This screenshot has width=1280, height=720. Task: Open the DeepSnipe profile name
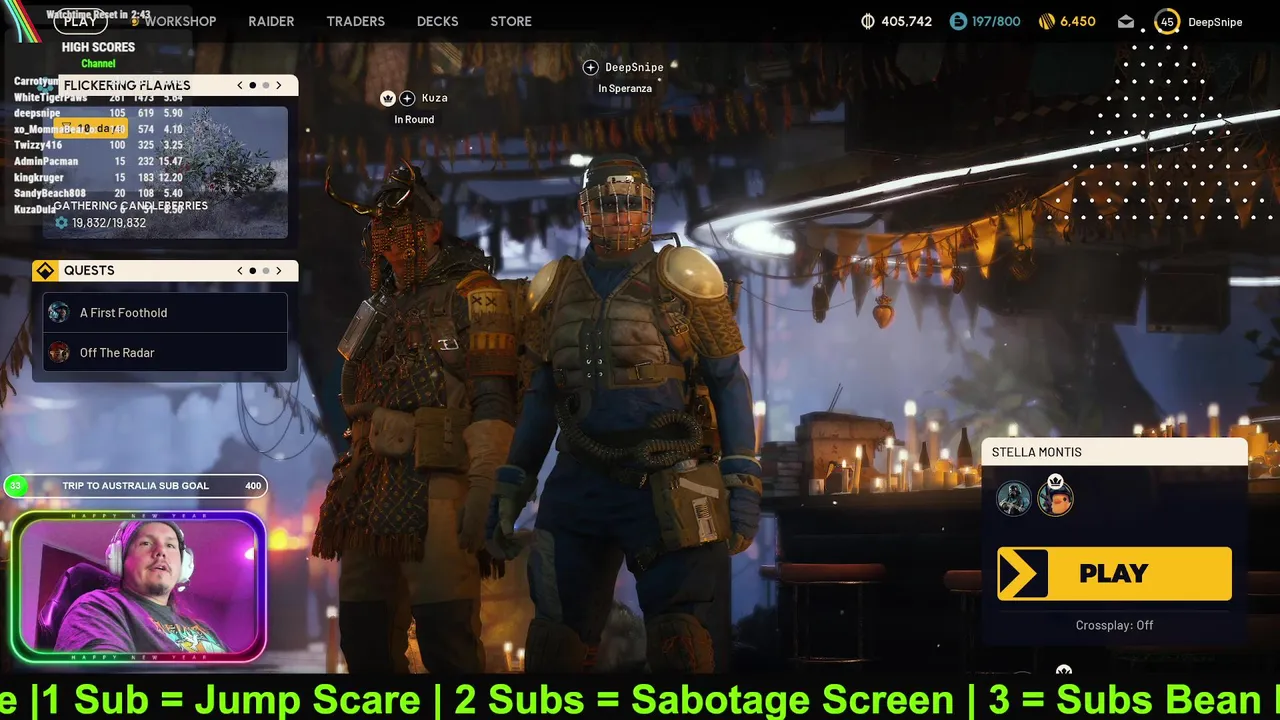click(x=1215, y=22)
